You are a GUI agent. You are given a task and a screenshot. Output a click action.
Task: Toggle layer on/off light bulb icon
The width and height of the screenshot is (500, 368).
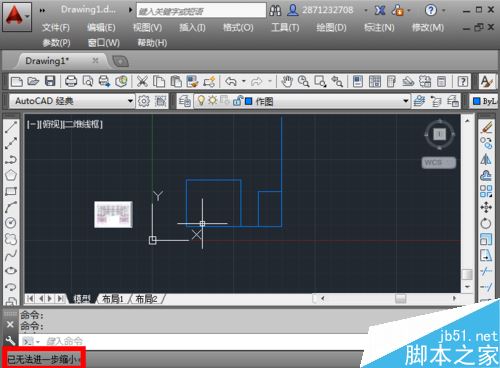(201, 100)
